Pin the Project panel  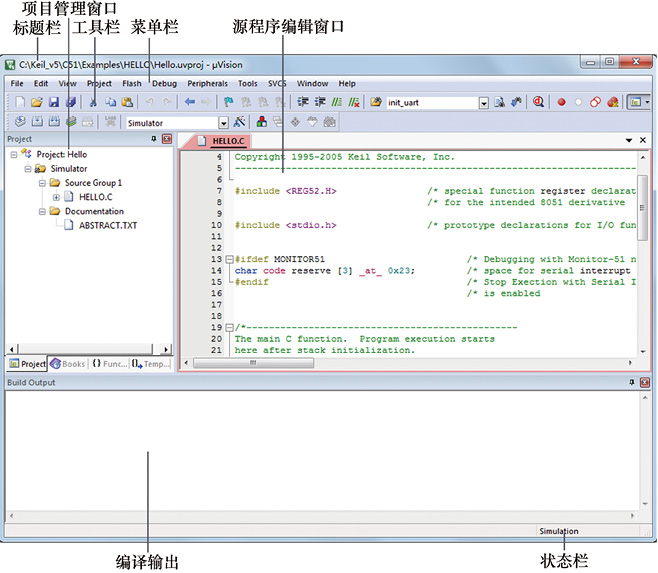154,139
